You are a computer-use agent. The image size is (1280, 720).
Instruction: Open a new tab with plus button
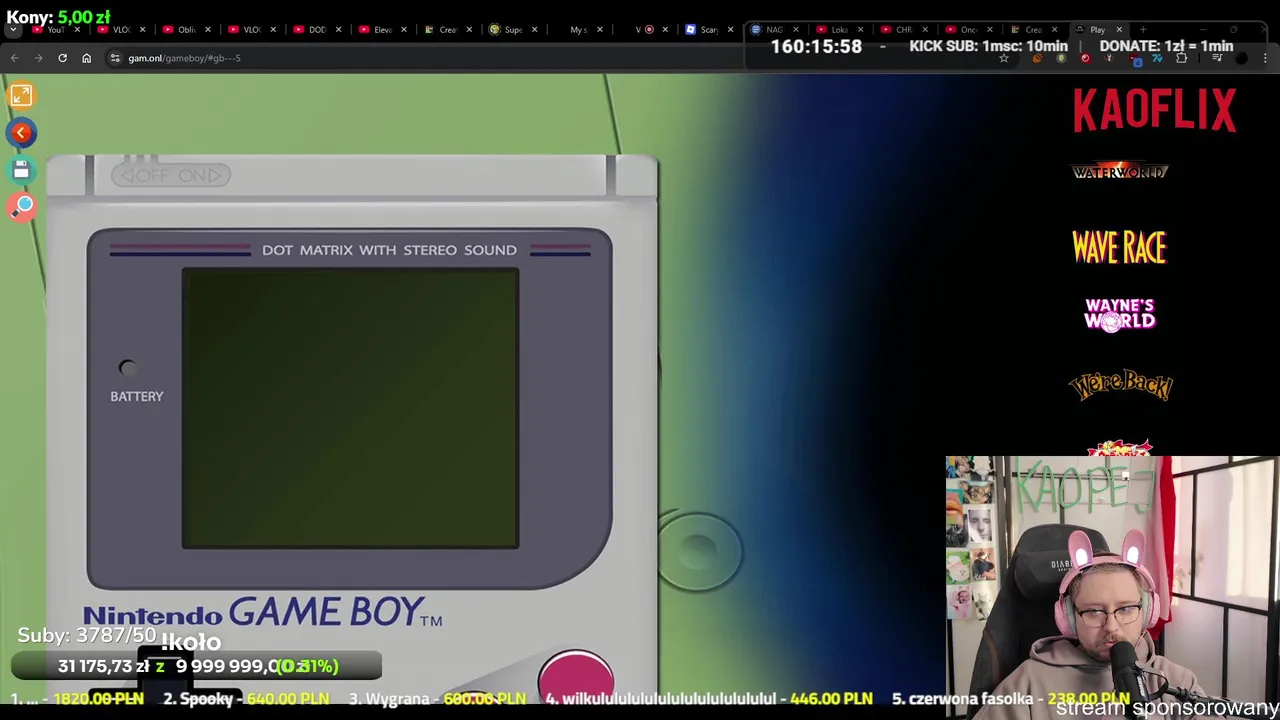click(1143, 29)
